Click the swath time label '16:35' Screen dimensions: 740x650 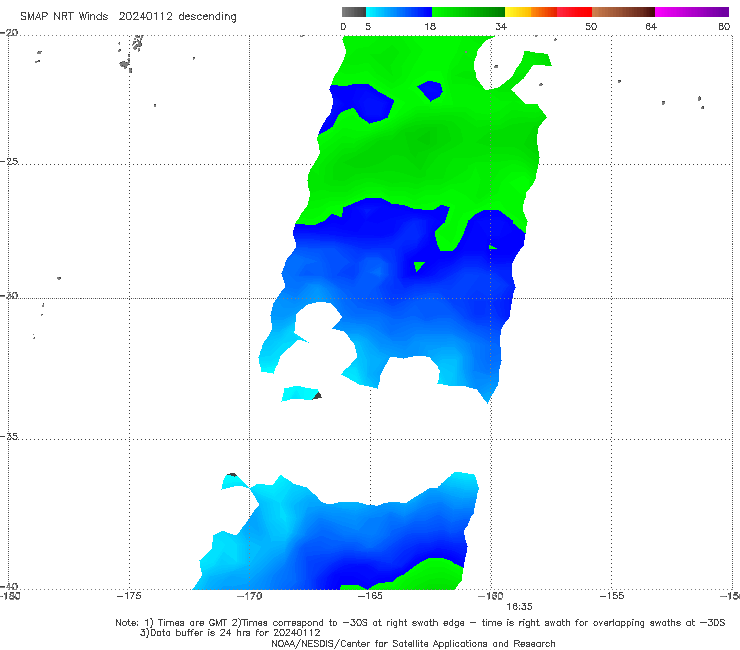pos(519,607)
